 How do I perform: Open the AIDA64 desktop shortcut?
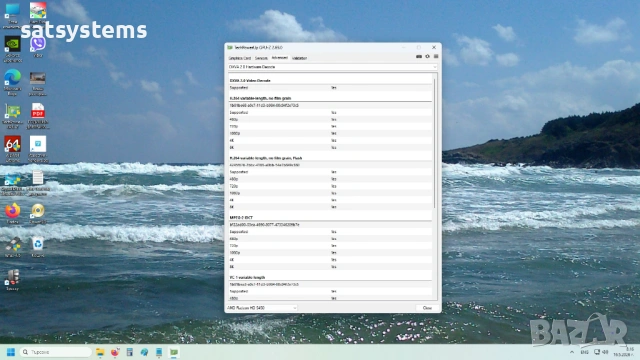(13, 149)
